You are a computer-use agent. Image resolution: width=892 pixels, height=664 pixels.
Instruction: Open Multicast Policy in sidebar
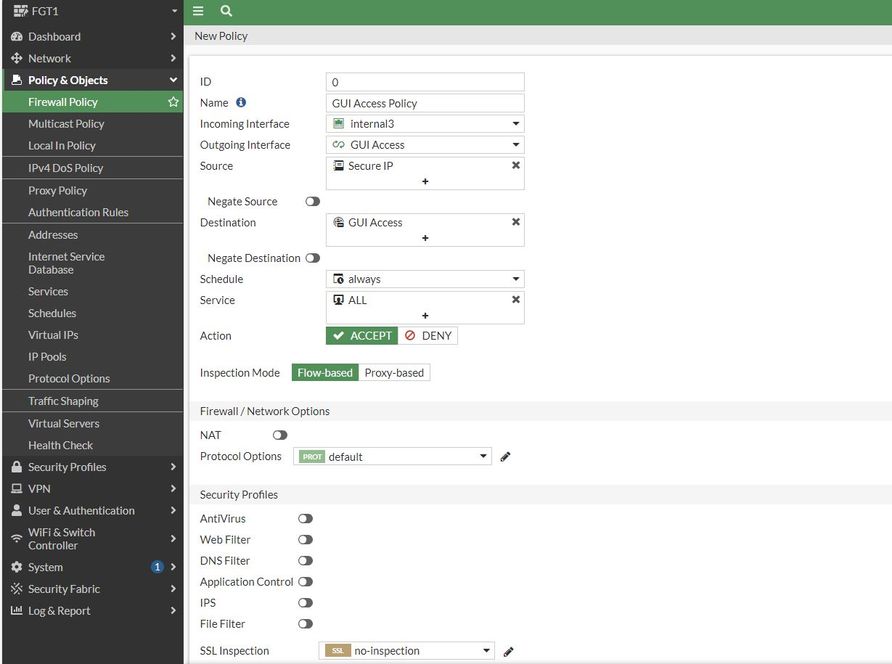click(x=66, y=123)
